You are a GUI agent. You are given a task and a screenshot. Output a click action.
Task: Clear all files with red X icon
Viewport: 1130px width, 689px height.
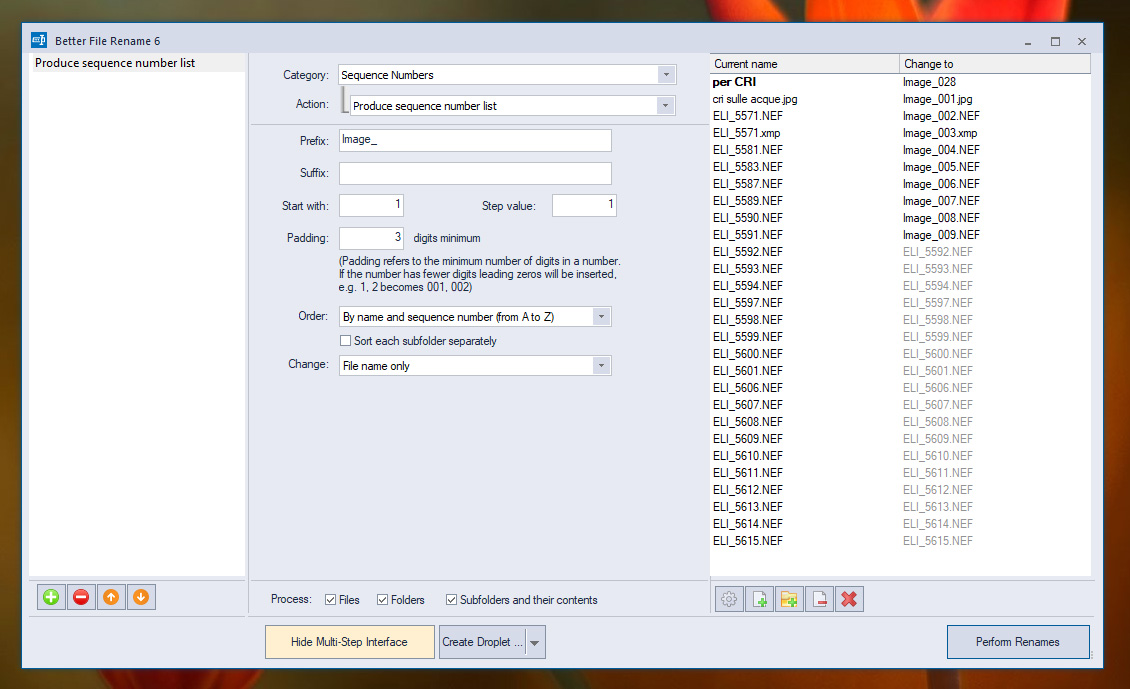tap(849, 599)
